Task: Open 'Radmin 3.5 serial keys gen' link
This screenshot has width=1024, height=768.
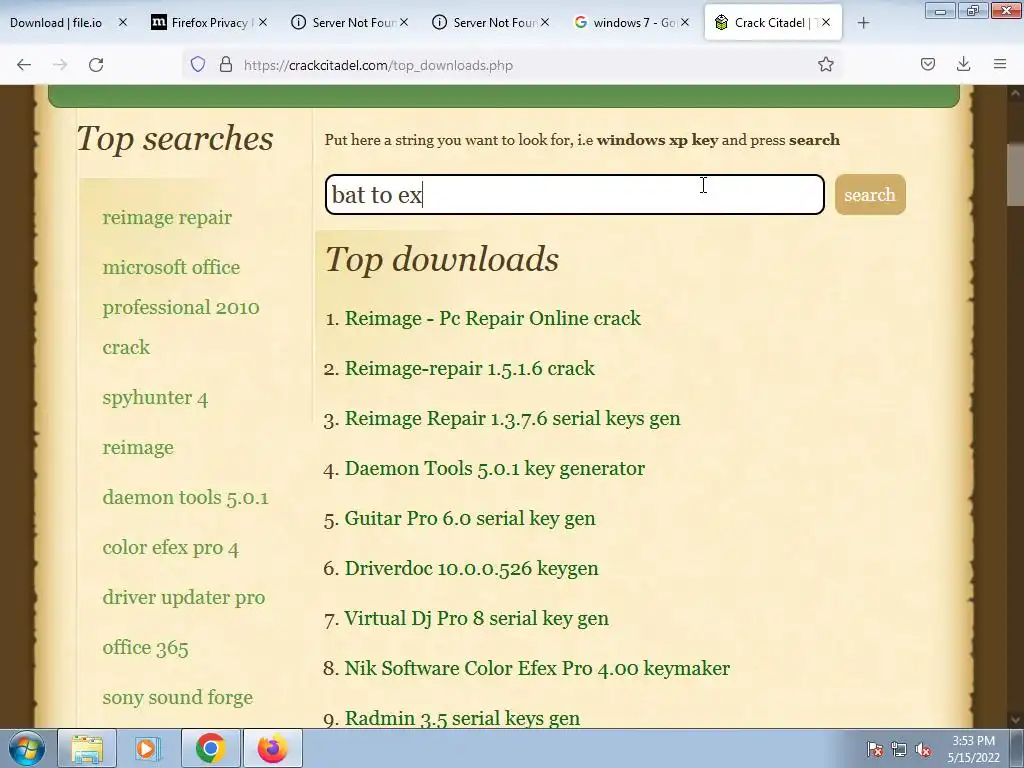Action: (x=462, y=718)
